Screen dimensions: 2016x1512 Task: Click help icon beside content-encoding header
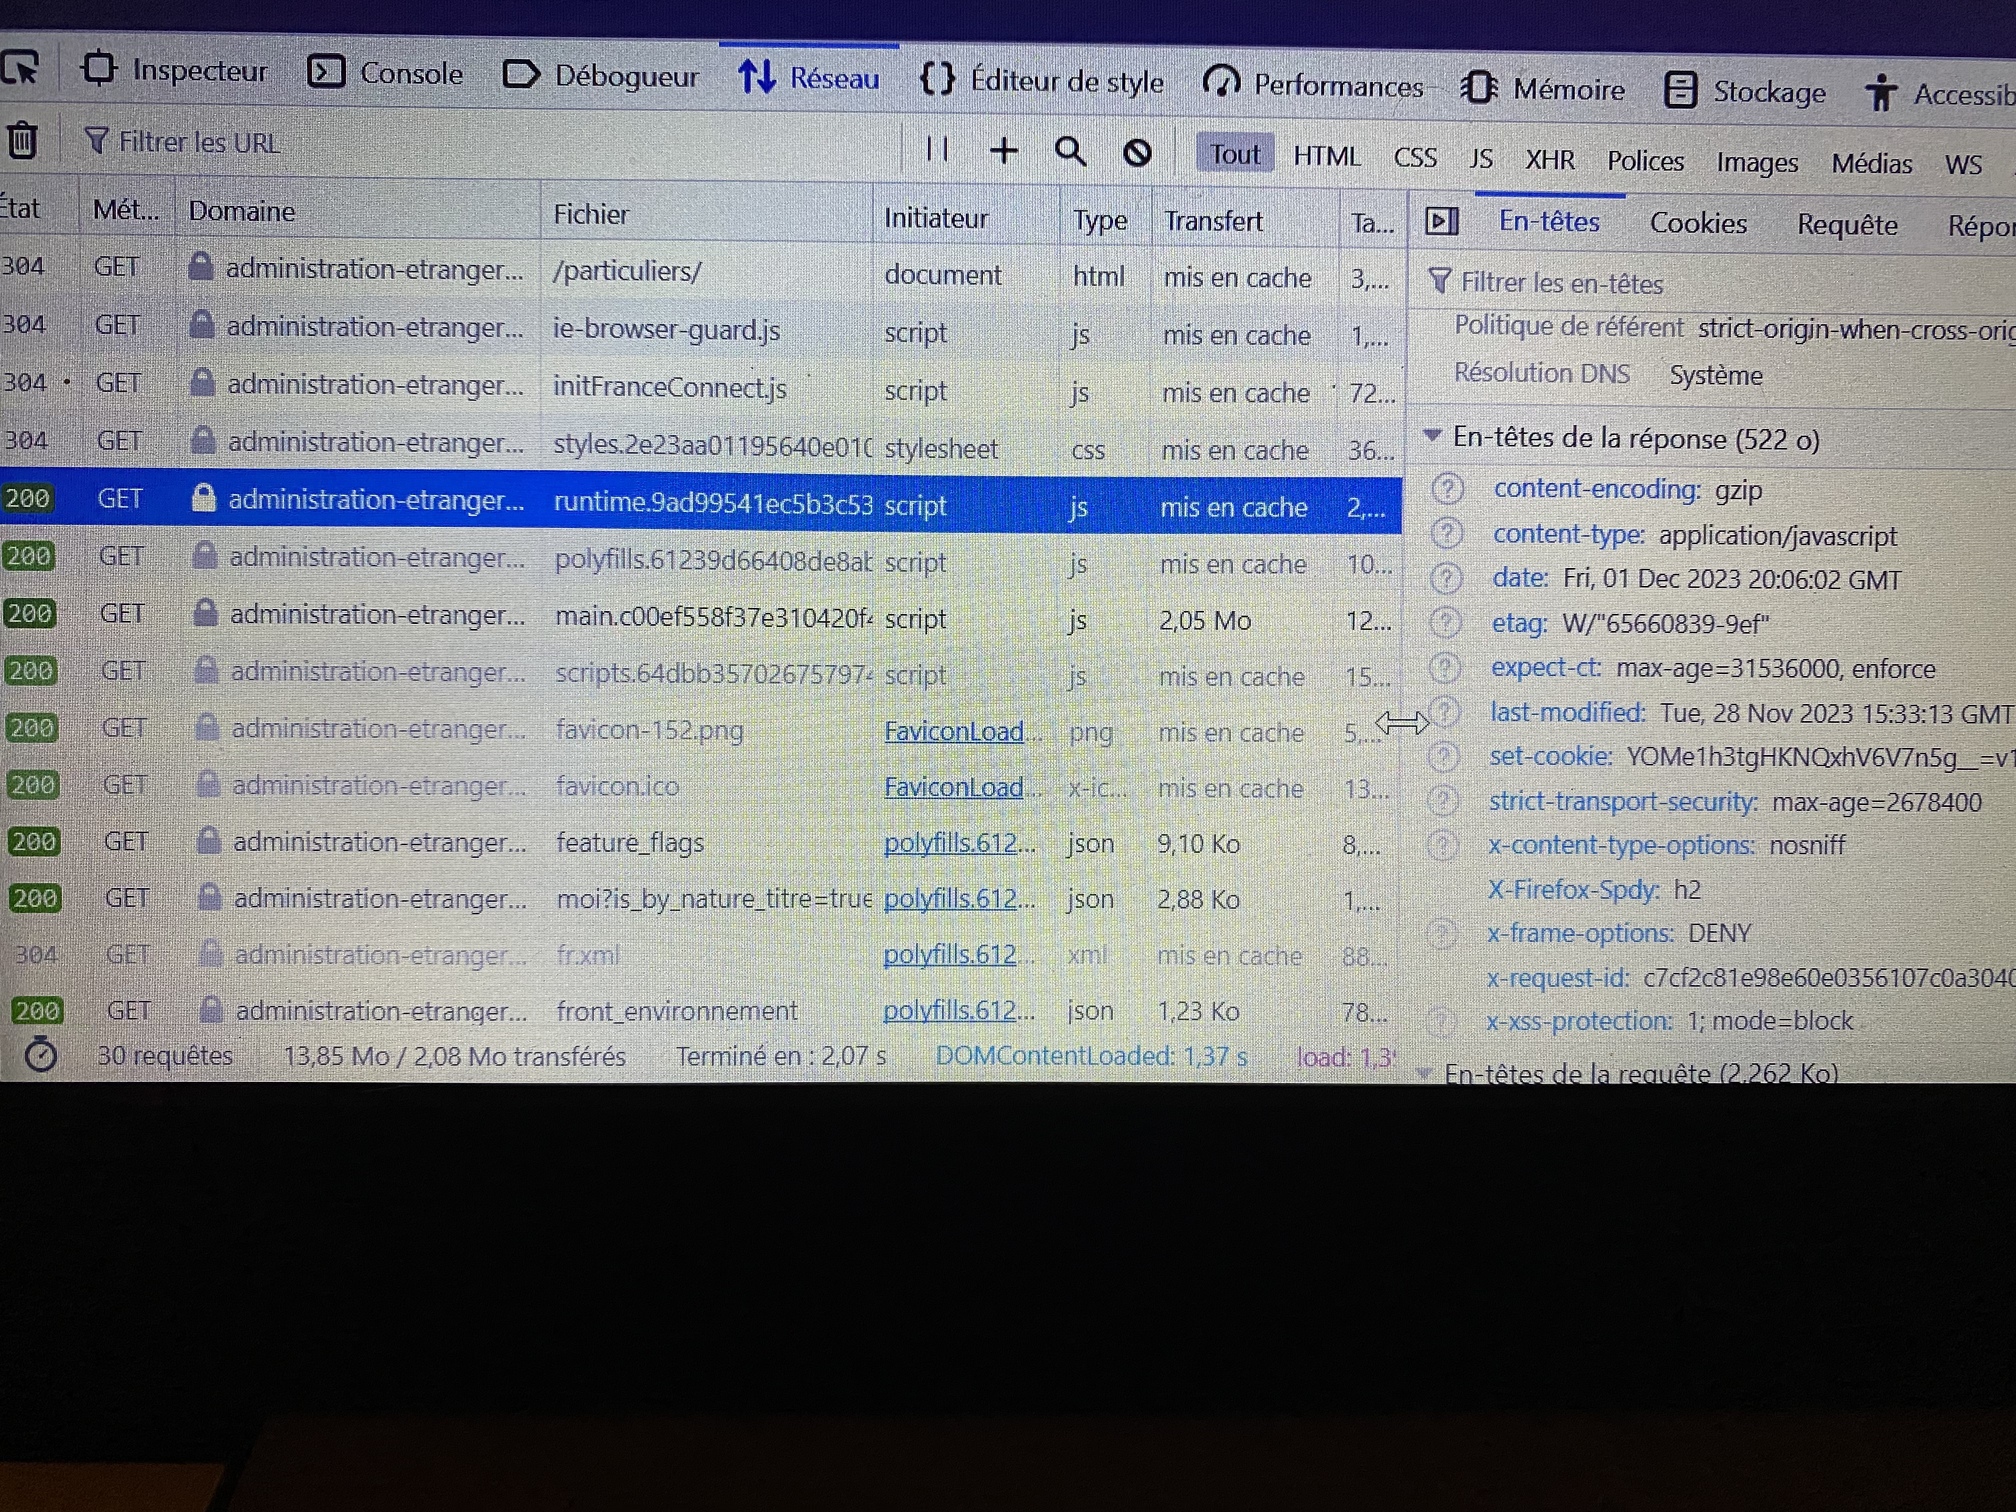pos(1447,488)
